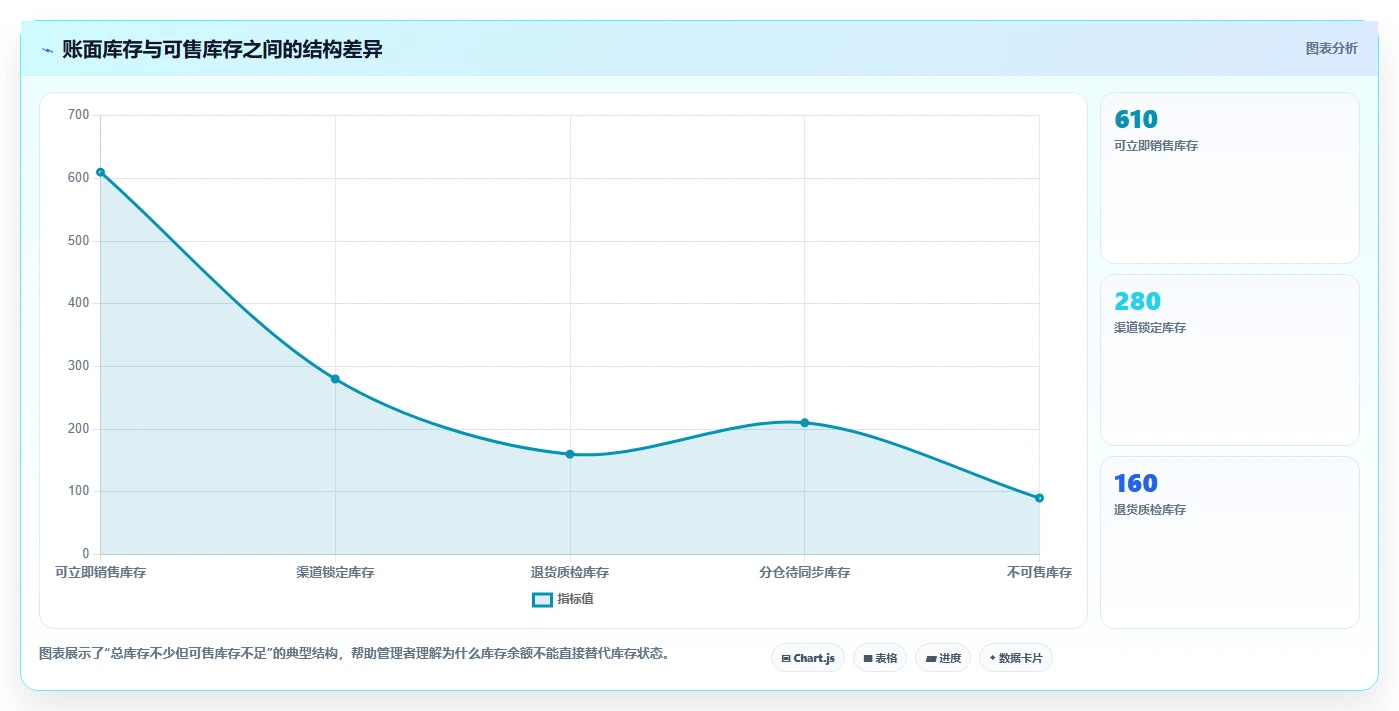Click the y-axis value 100
The image size is (1399, 711).
[79, 491]
